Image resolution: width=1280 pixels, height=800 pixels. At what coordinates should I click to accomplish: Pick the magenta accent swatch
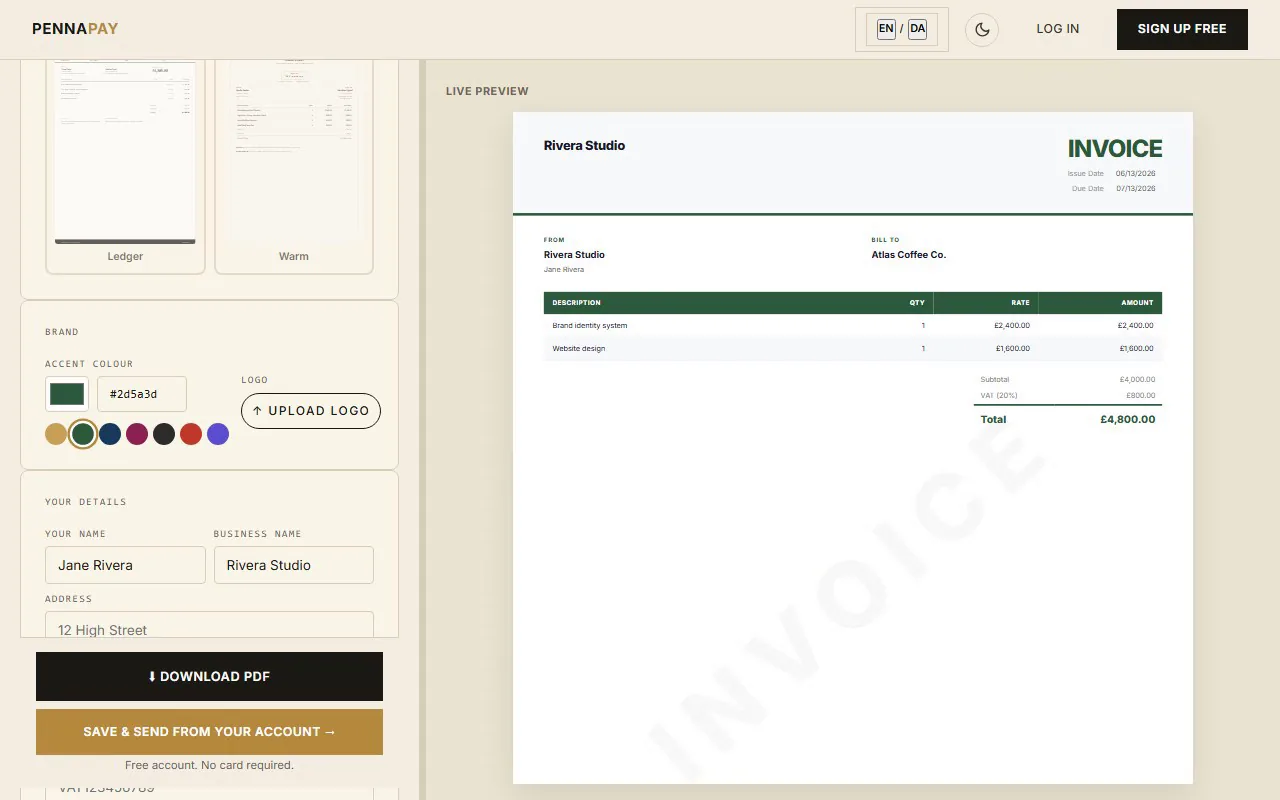tap(137, 434)
